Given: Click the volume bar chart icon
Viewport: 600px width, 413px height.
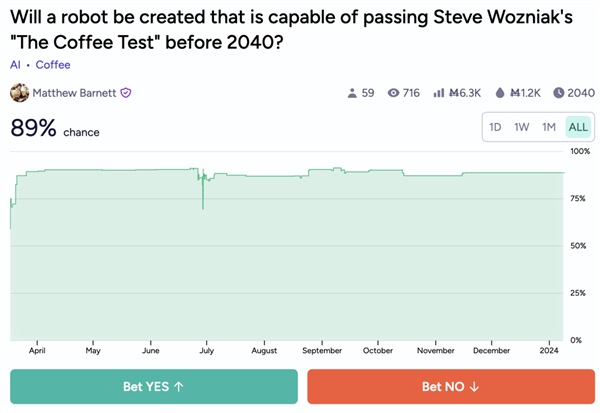Looking at the screenshot, I should point(438,93).
